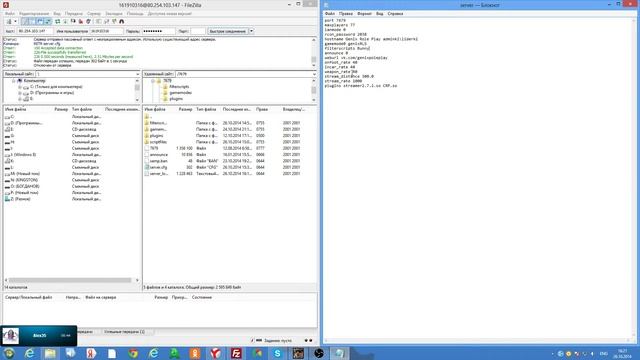640x360 pixels.
Task: Open FileZilla's Файл menu
Action: 9,13
